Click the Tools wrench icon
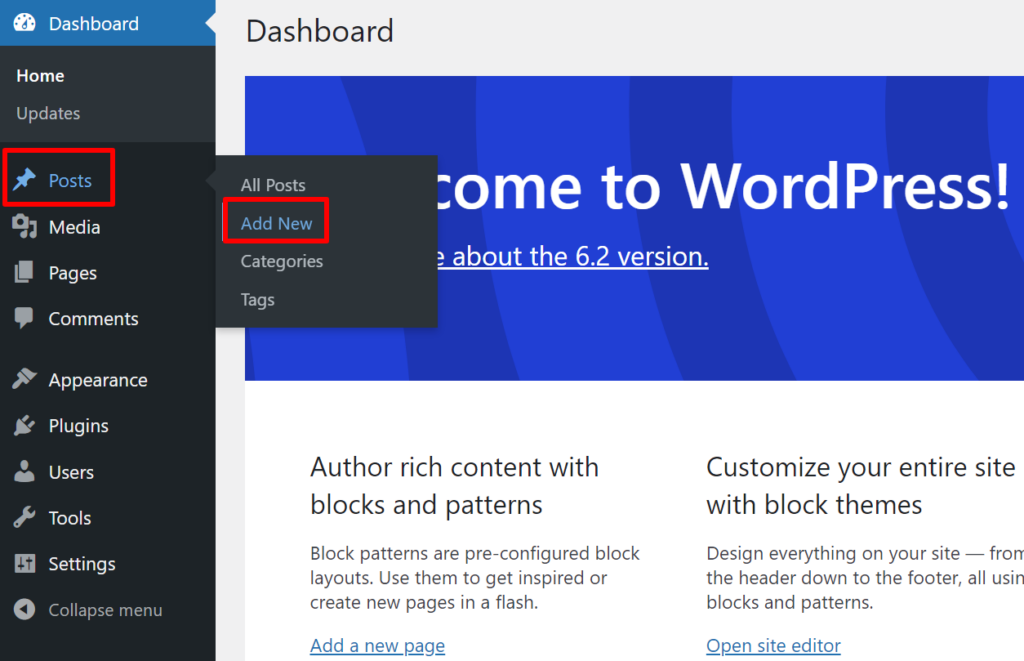1024x661 pixels. click(x=27, y=518)
